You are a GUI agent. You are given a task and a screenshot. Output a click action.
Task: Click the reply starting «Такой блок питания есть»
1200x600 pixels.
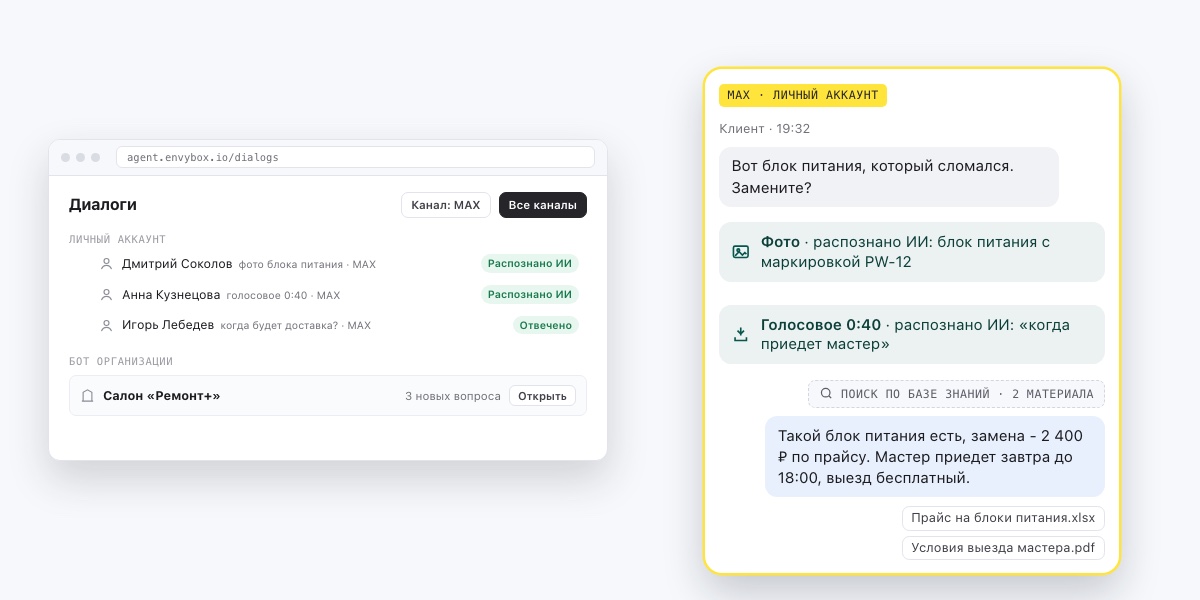tap(935, 457)
